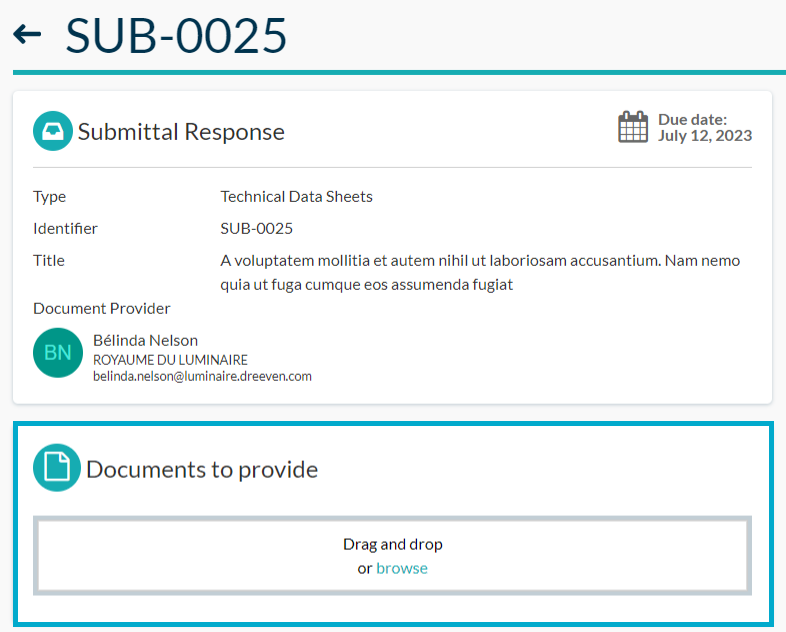
Task: Click the belinda.nelson email address
Action: (x=202, y=377)
